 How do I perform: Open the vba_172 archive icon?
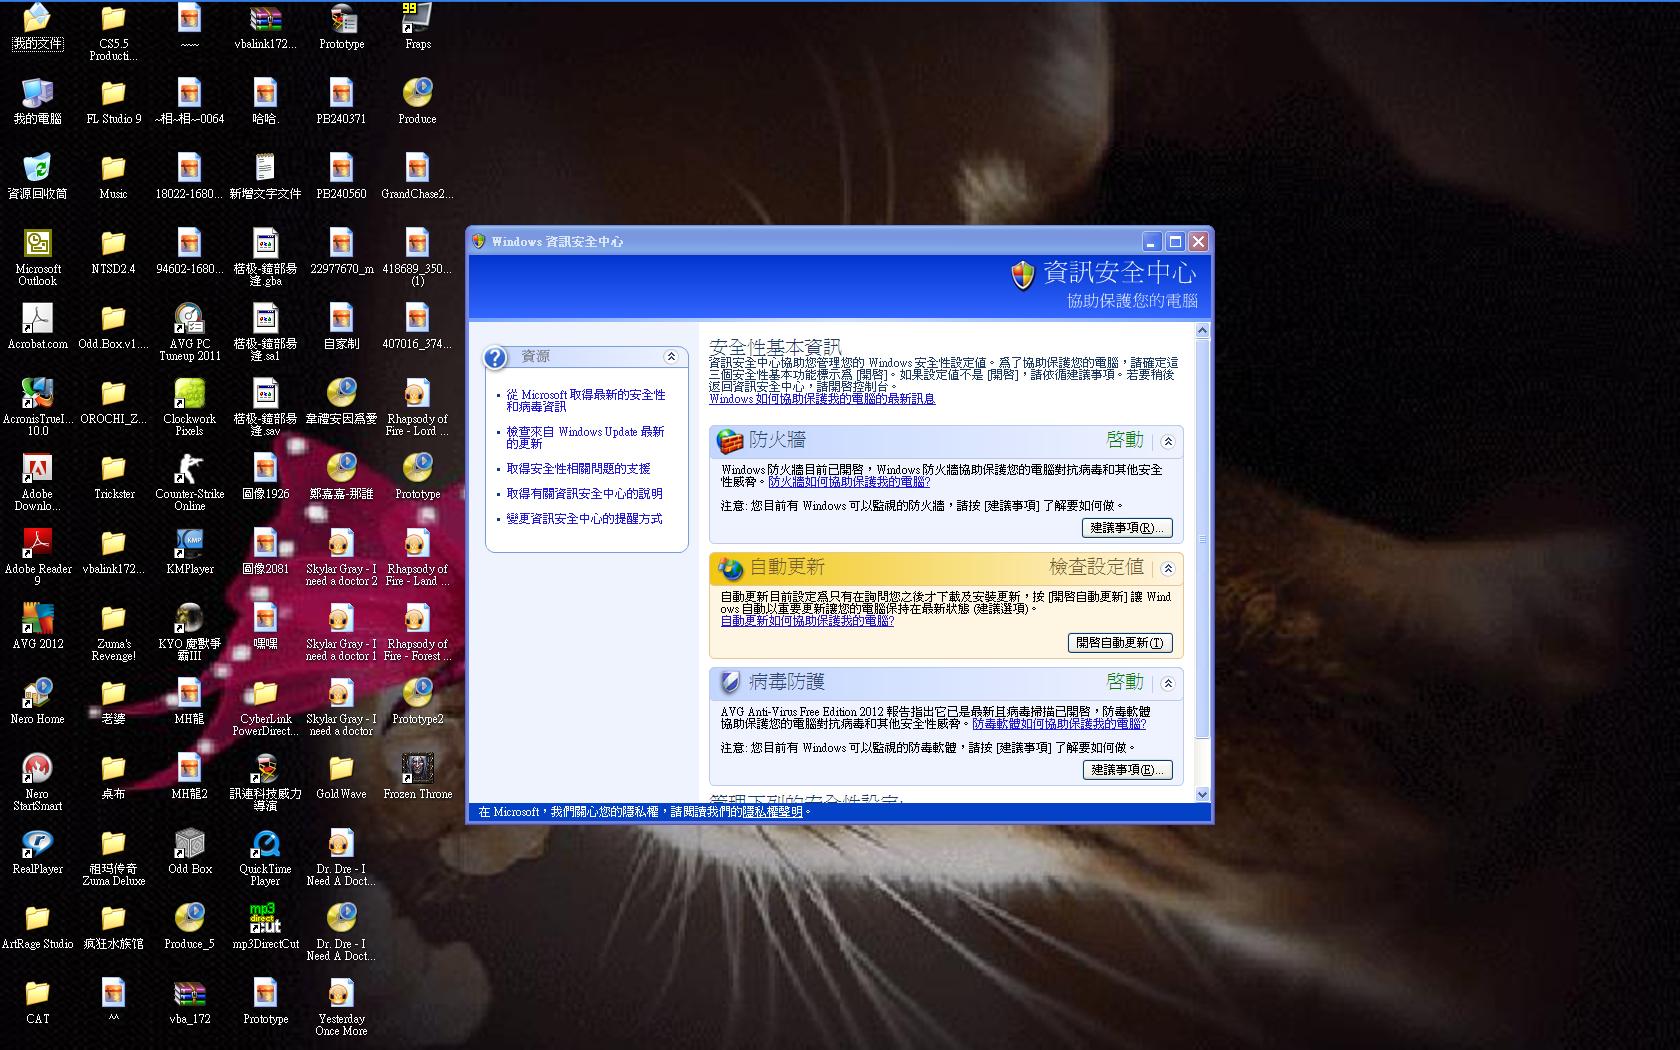point(190,1001)
